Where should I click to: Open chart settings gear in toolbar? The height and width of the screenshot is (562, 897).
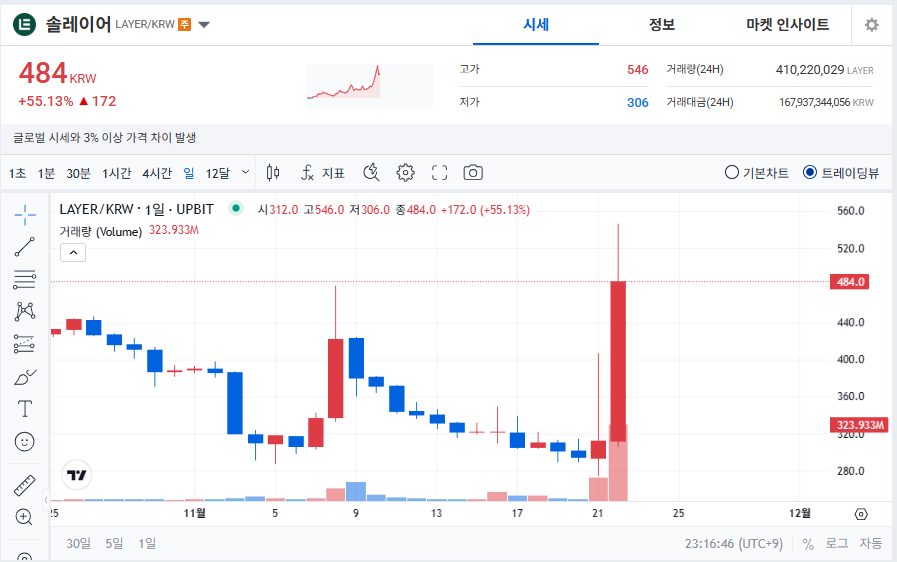pos(405,172)
